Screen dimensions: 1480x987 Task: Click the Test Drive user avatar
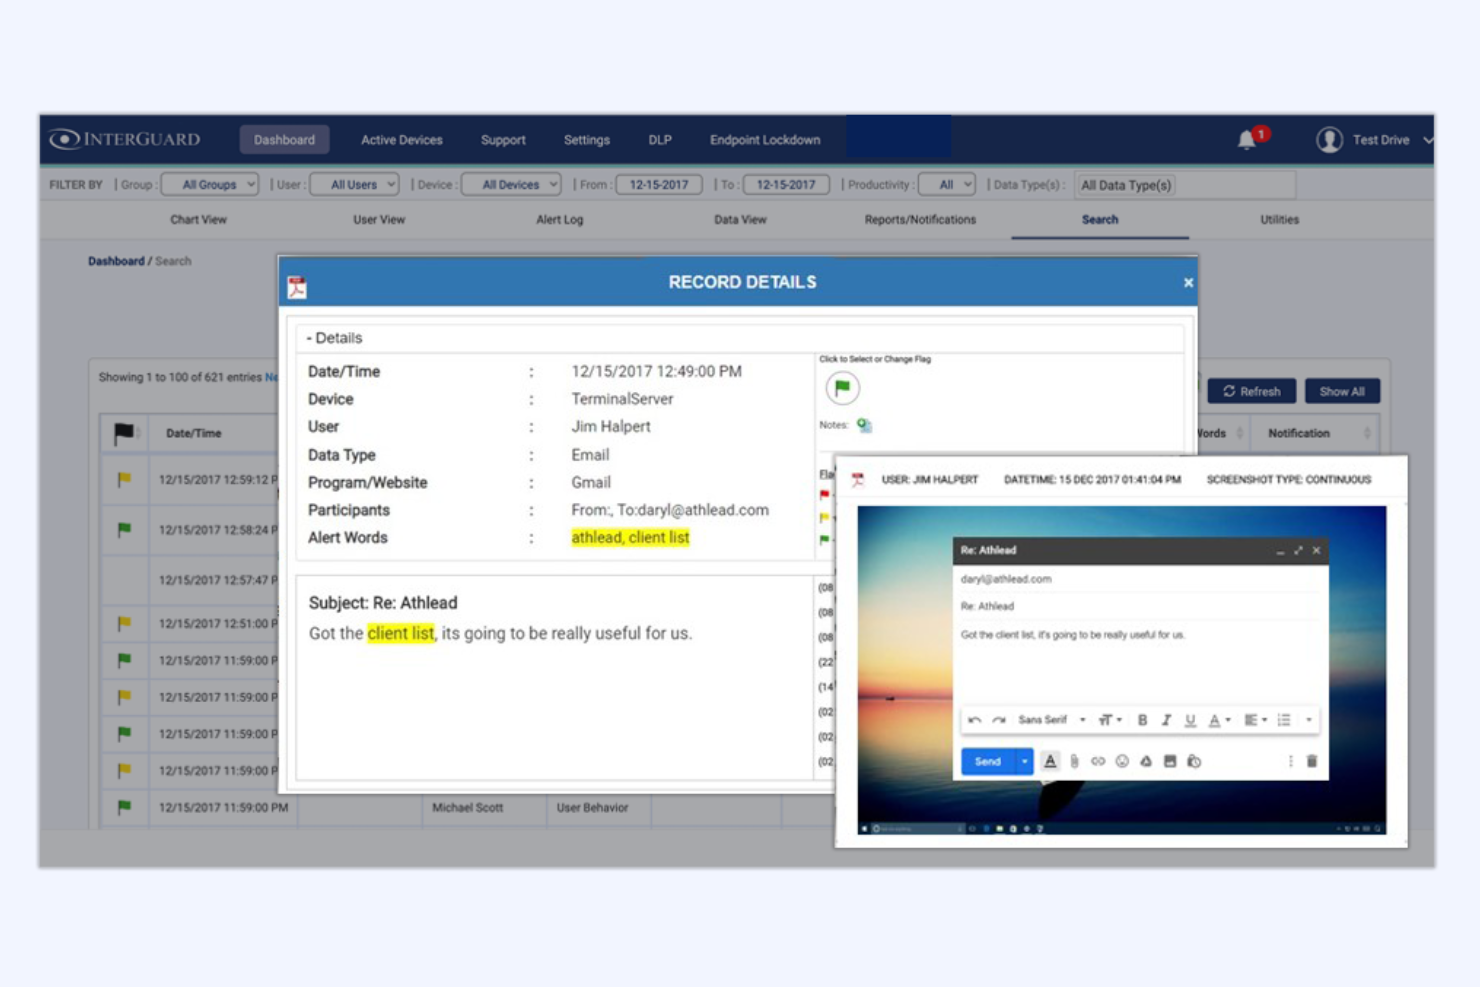pyautogui.click(x=1329, y=140)
